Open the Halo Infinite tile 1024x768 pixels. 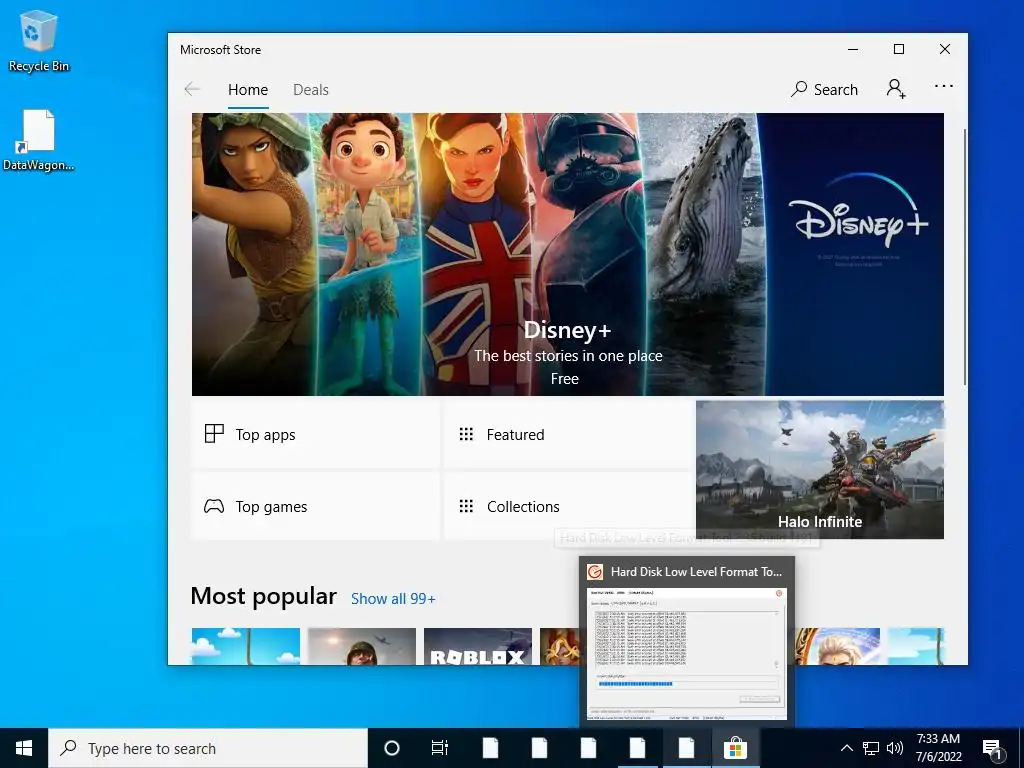tap(820, 470)
